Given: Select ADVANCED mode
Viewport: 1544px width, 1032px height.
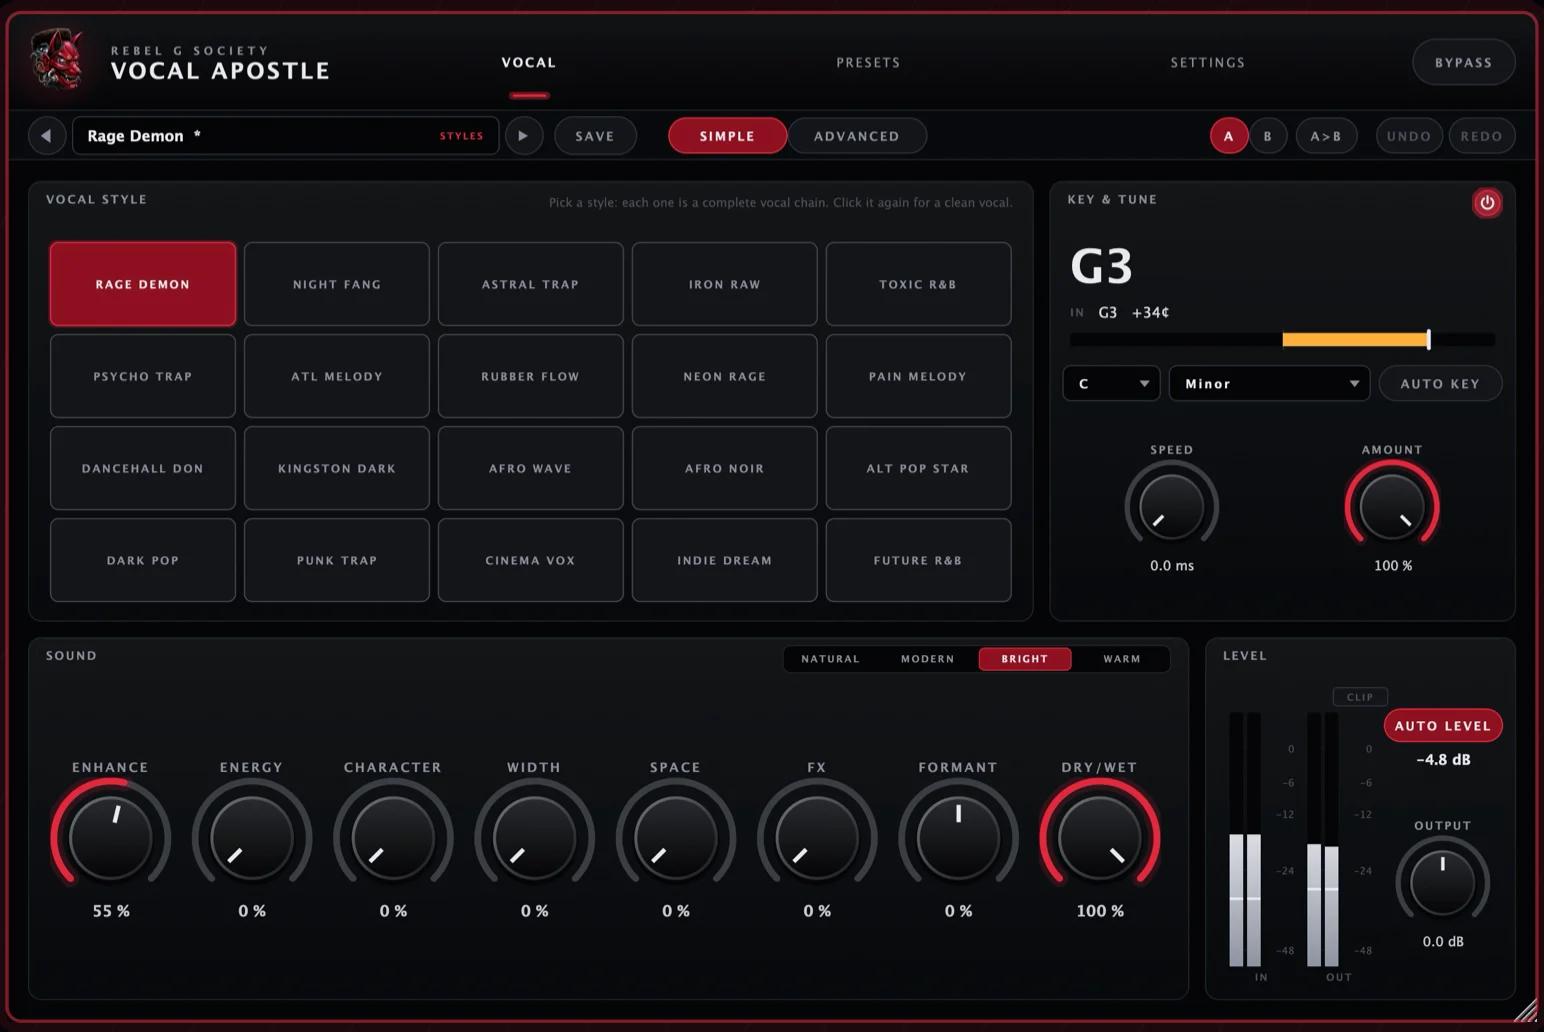Looking at the screenshot, I should click(857, 136).
